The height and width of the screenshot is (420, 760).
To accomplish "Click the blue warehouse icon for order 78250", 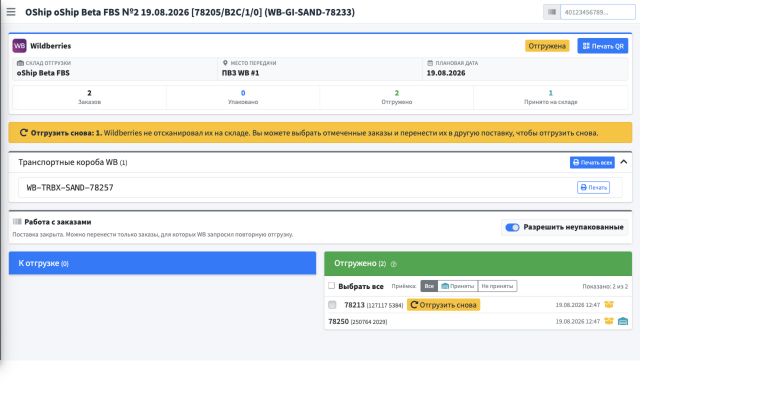I will [x=623, y=321].
